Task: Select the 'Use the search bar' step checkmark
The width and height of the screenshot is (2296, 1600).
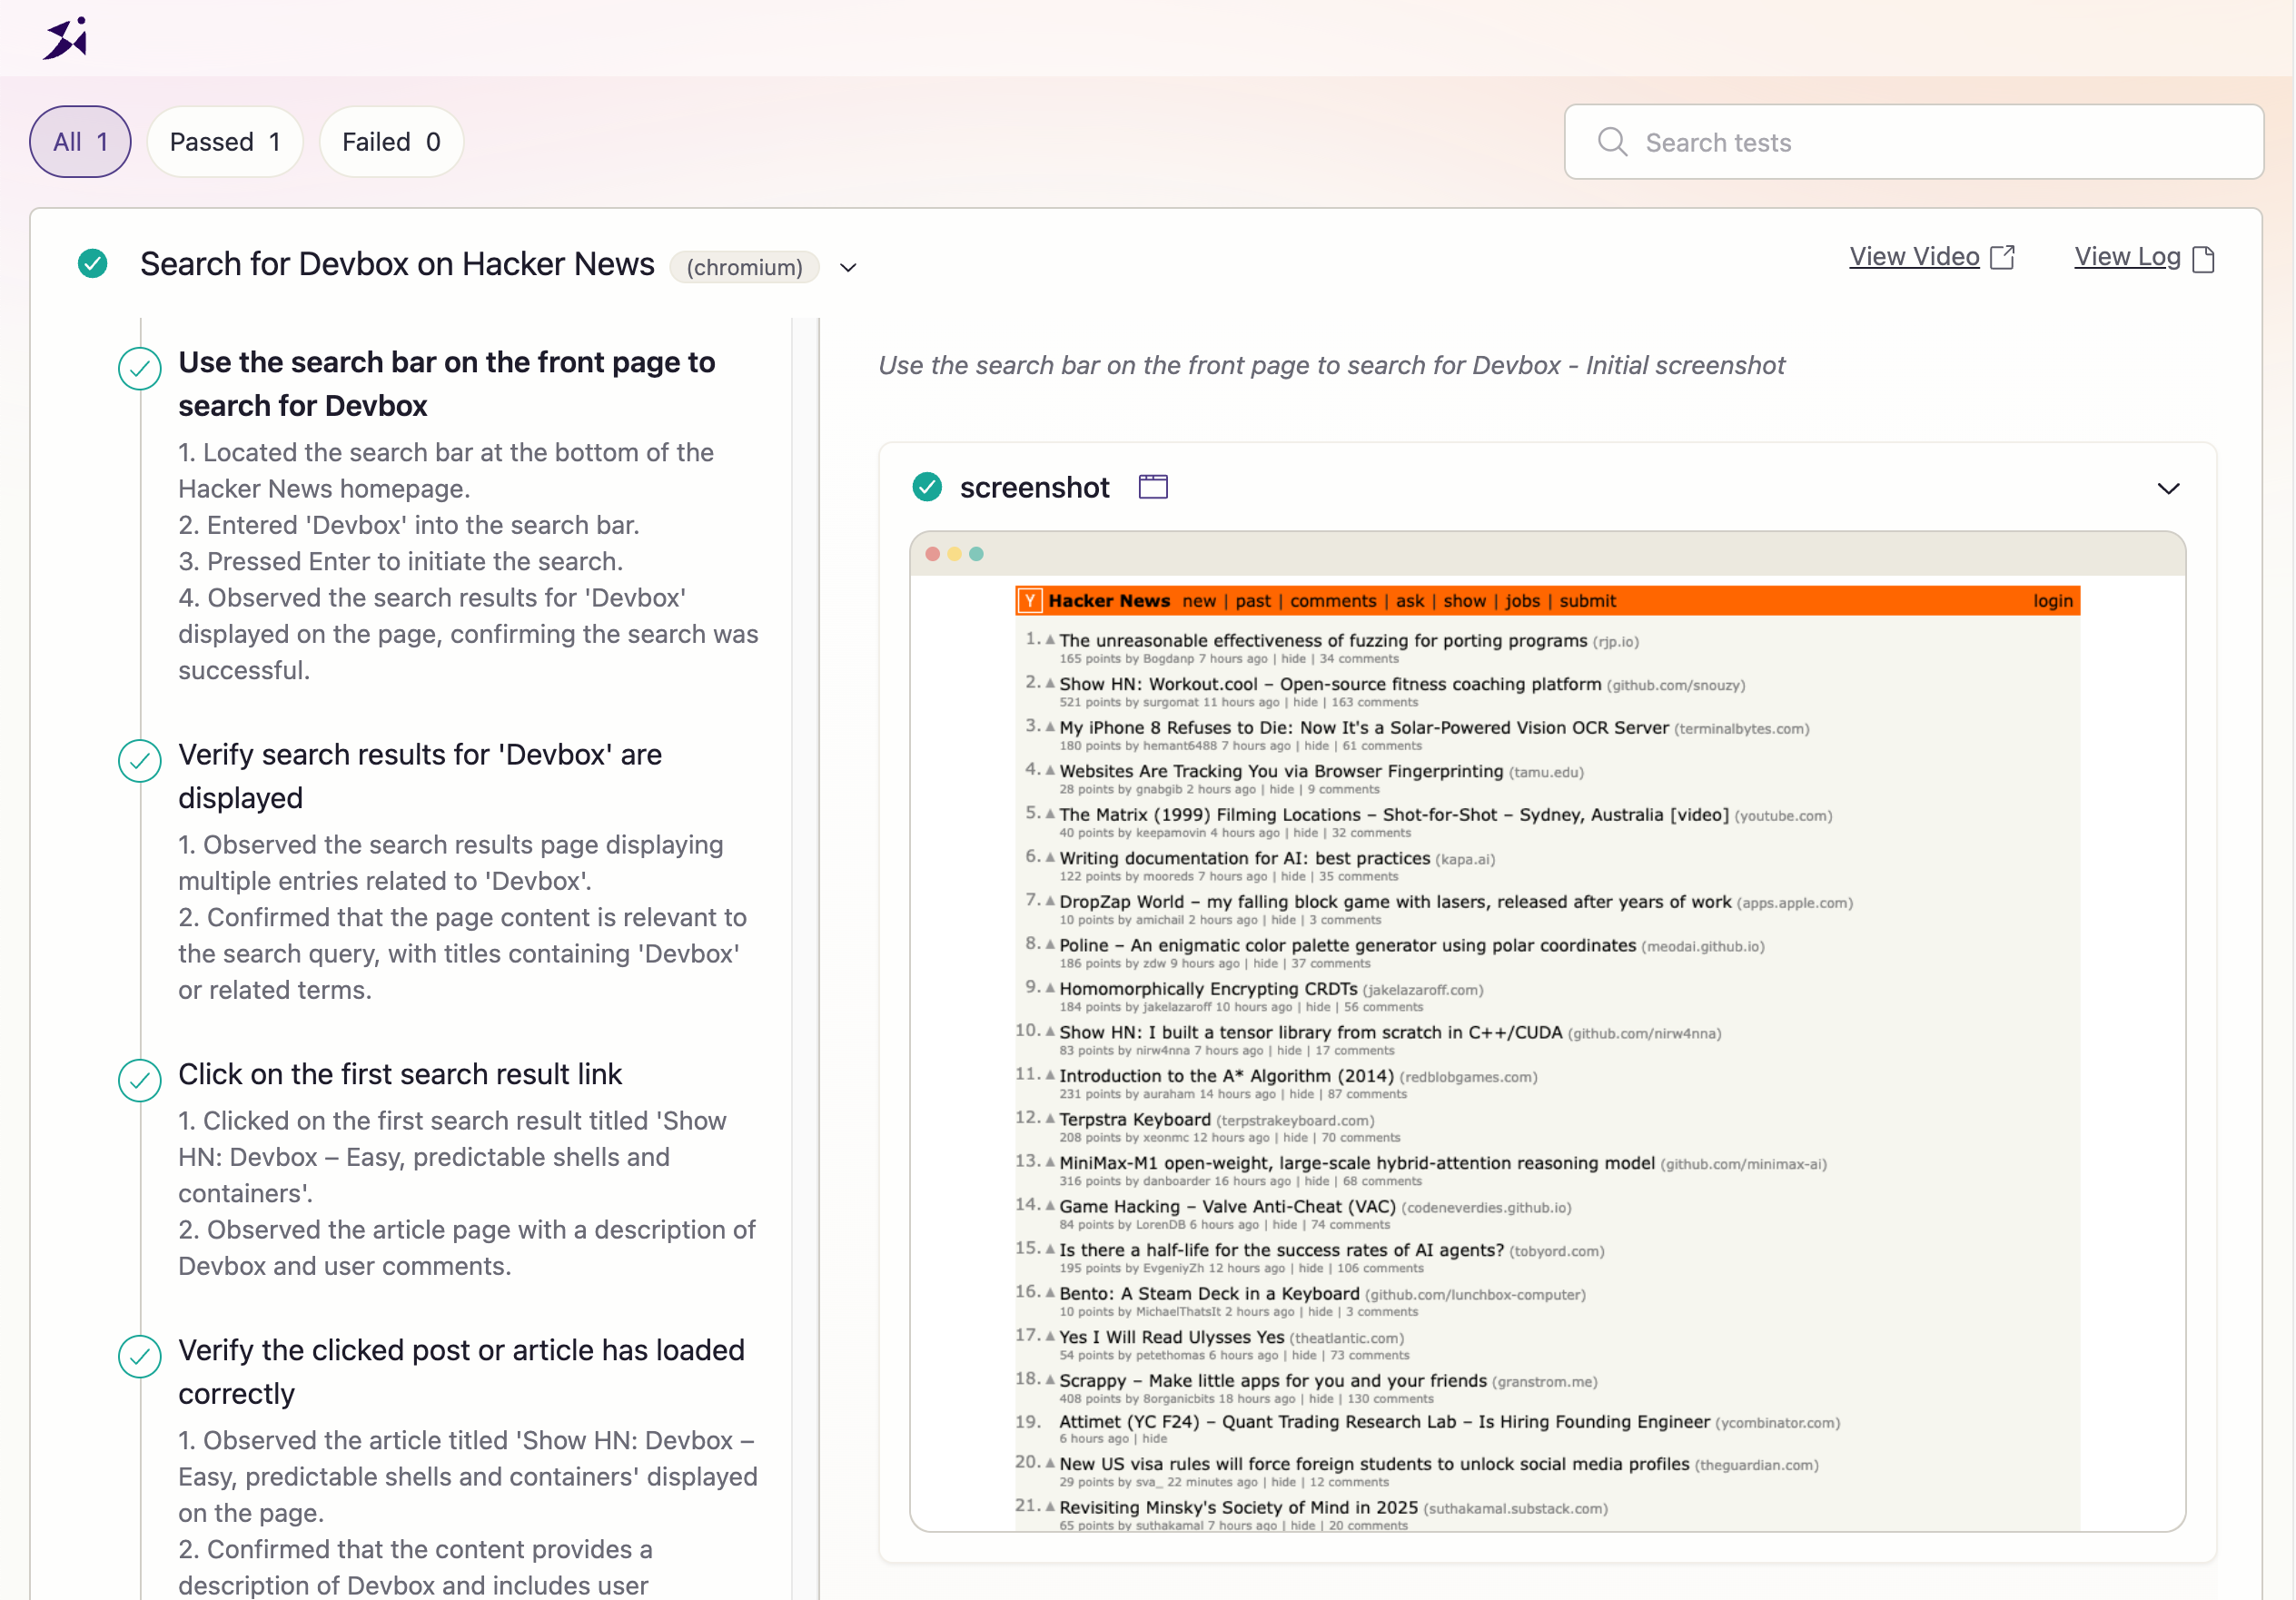Action: pyautogui.click(x=140, y=368)
